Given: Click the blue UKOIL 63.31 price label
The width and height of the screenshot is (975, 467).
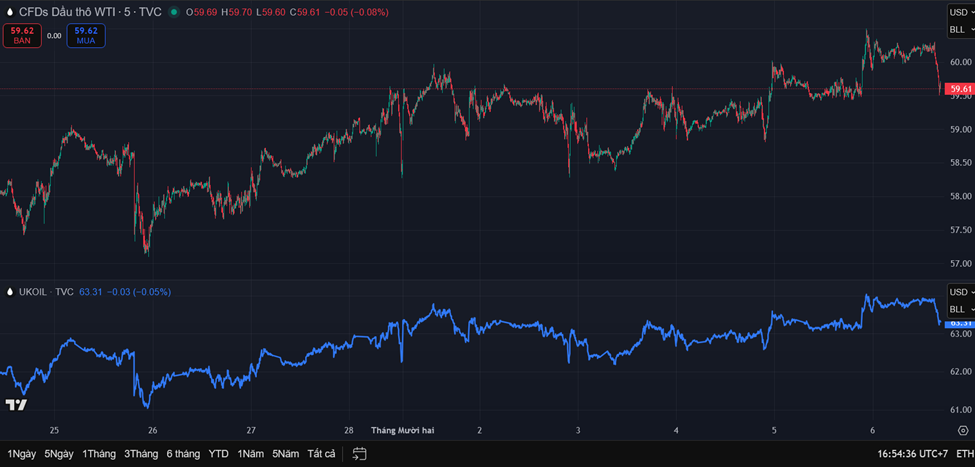Looking at the screenshot, I should pyautogui.click(x=960, y=323).
